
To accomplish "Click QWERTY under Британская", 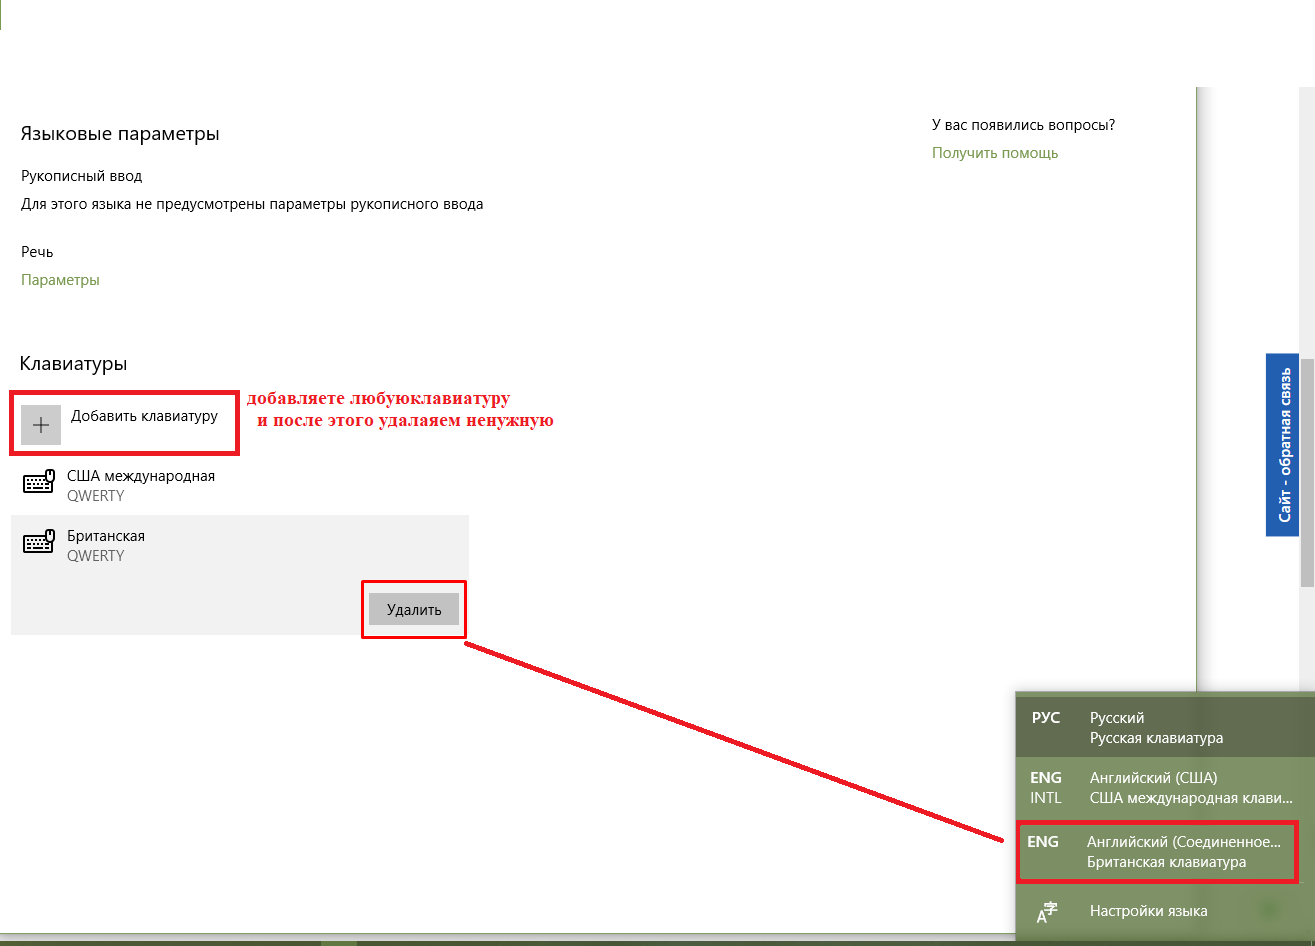I will [96, 556].
